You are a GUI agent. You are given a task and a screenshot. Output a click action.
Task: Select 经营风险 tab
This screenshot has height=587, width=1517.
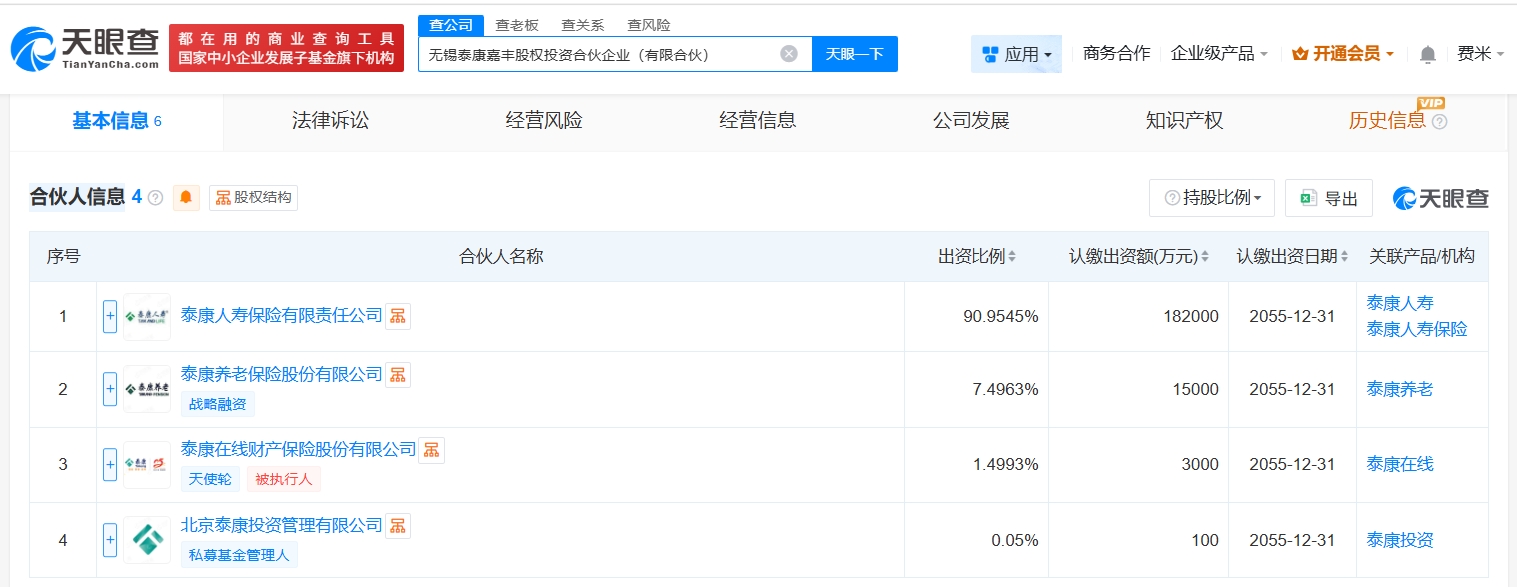point(544,121)
